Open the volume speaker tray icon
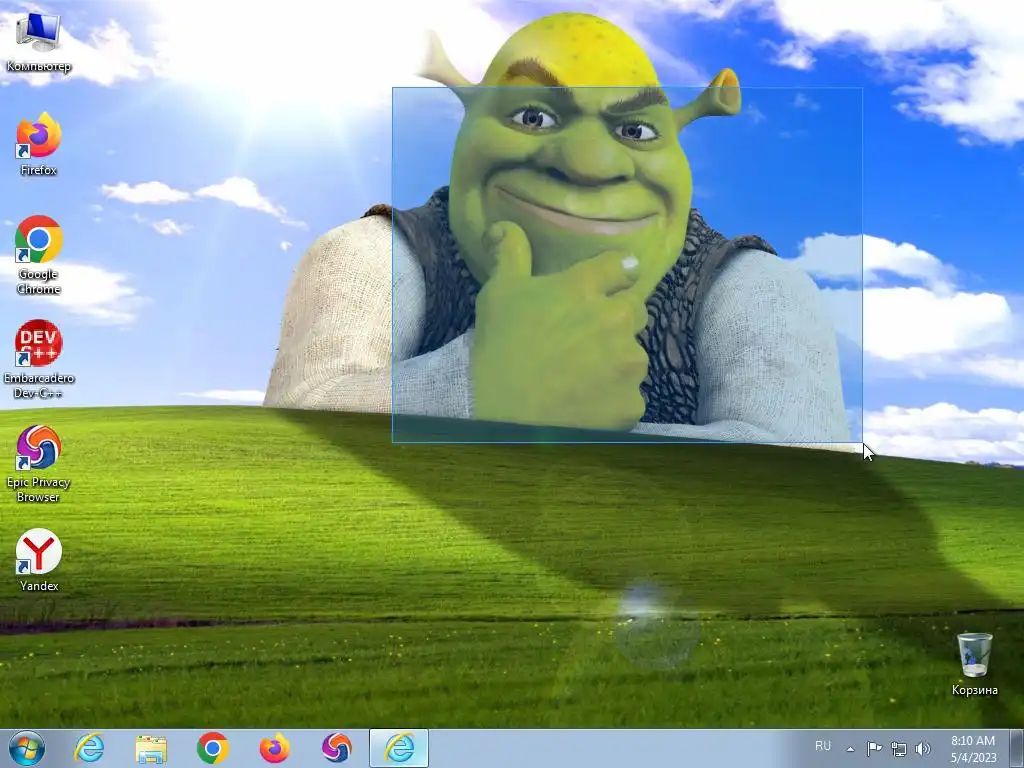This screenshot has width=1024, height=768. (923, 749)
